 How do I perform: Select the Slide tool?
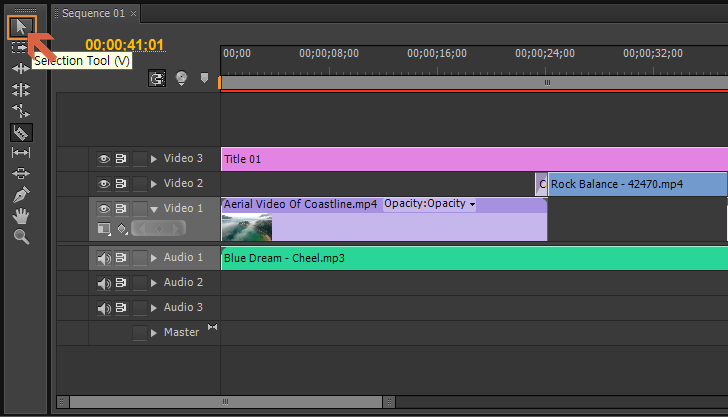(x=21, y=173)
